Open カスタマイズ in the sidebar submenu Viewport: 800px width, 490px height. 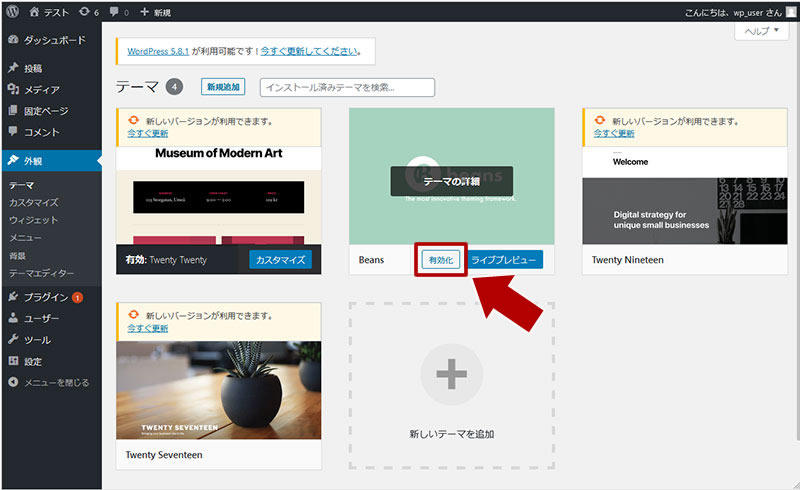tap(34, 203)
